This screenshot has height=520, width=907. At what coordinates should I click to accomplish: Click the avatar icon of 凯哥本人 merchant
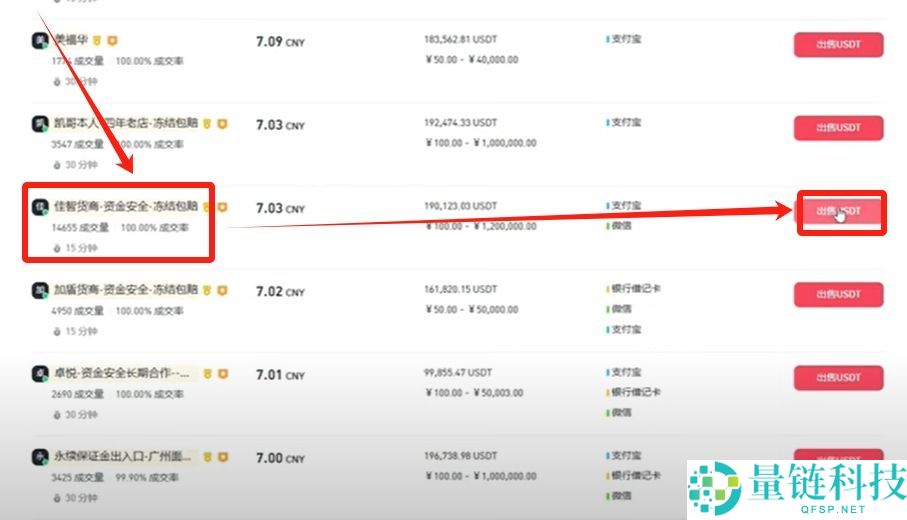tap(41, 125)
